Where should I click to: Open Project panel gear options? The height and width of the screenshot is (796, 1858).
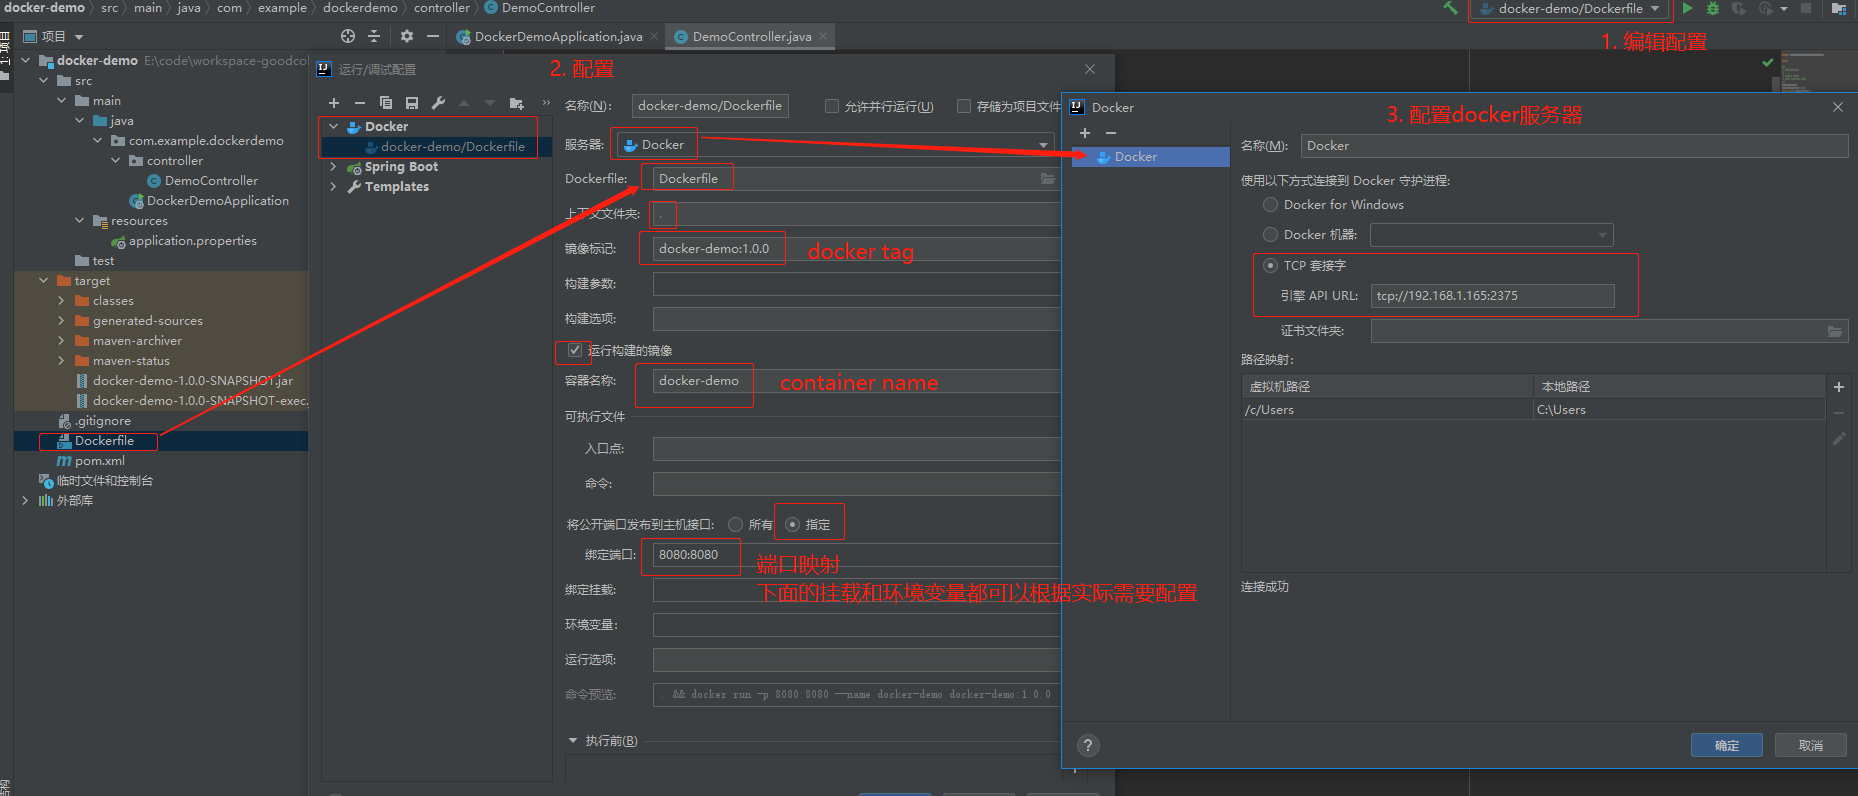[x=407, y=36]
